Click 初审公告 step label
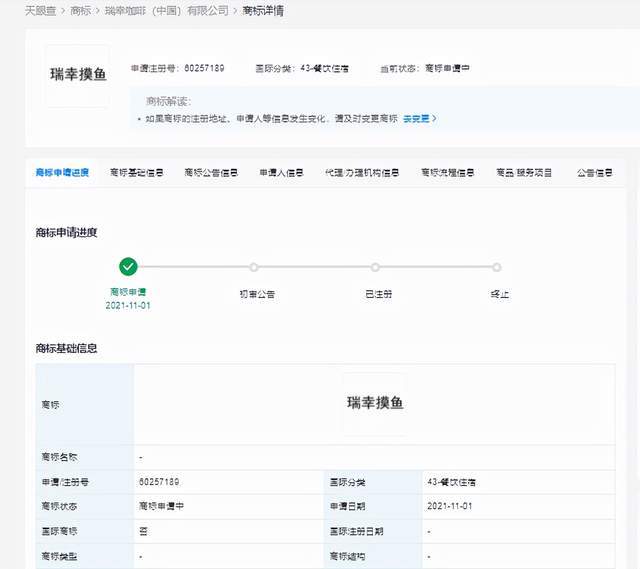Viewport: 640px width, 569px height. point(257,294)
